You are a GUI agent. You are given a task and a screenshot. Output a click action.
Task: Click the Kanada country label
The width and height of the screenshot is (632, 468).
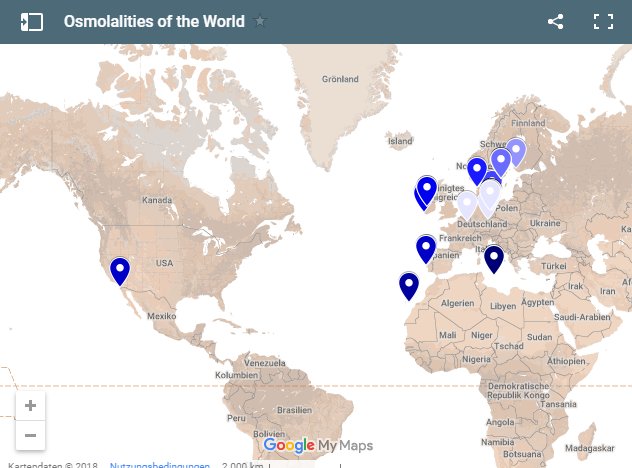pos(157,200)
